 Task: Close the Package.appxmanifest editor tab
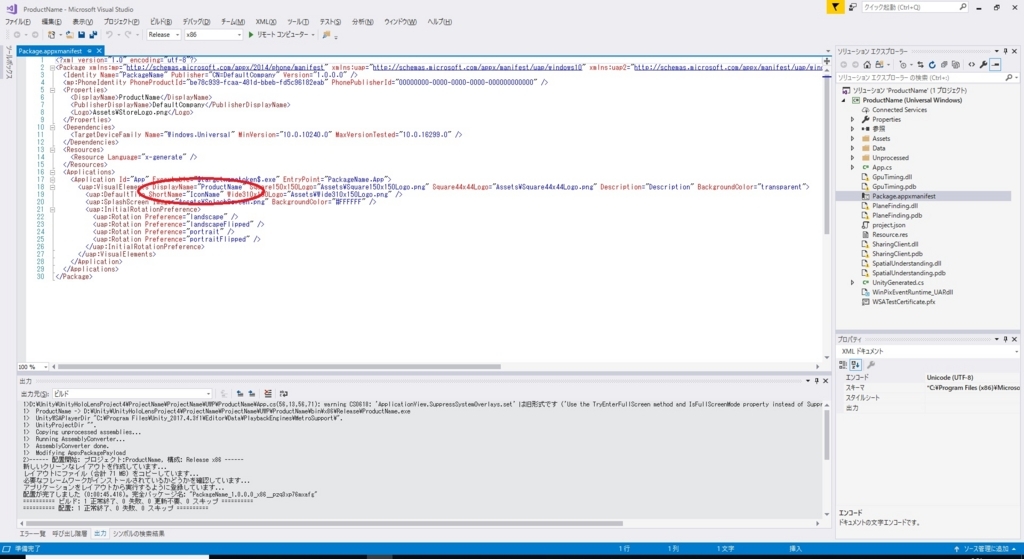(99, 51)
